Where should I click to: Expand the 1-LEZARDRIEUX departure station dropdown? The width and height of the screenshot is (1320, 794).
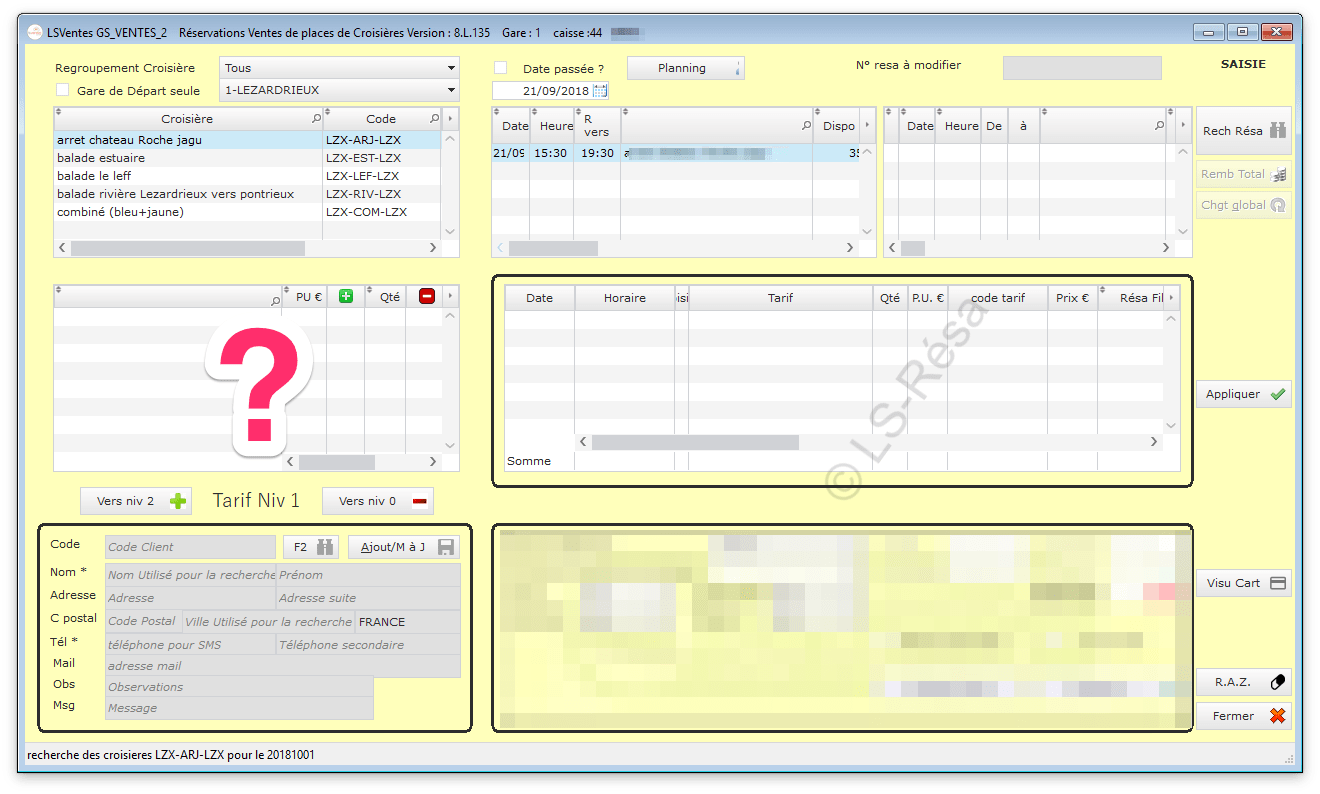[x=339, y=90]
